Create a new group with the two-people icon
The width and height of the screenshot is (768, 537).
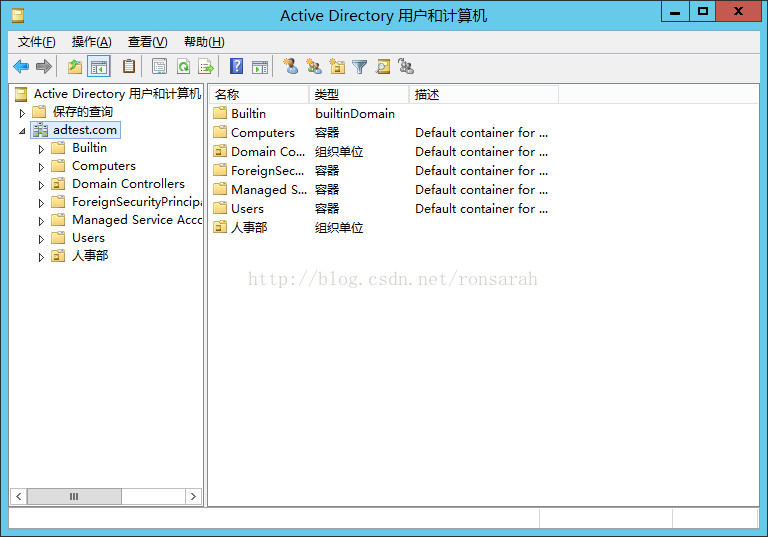tap(313, 66)
